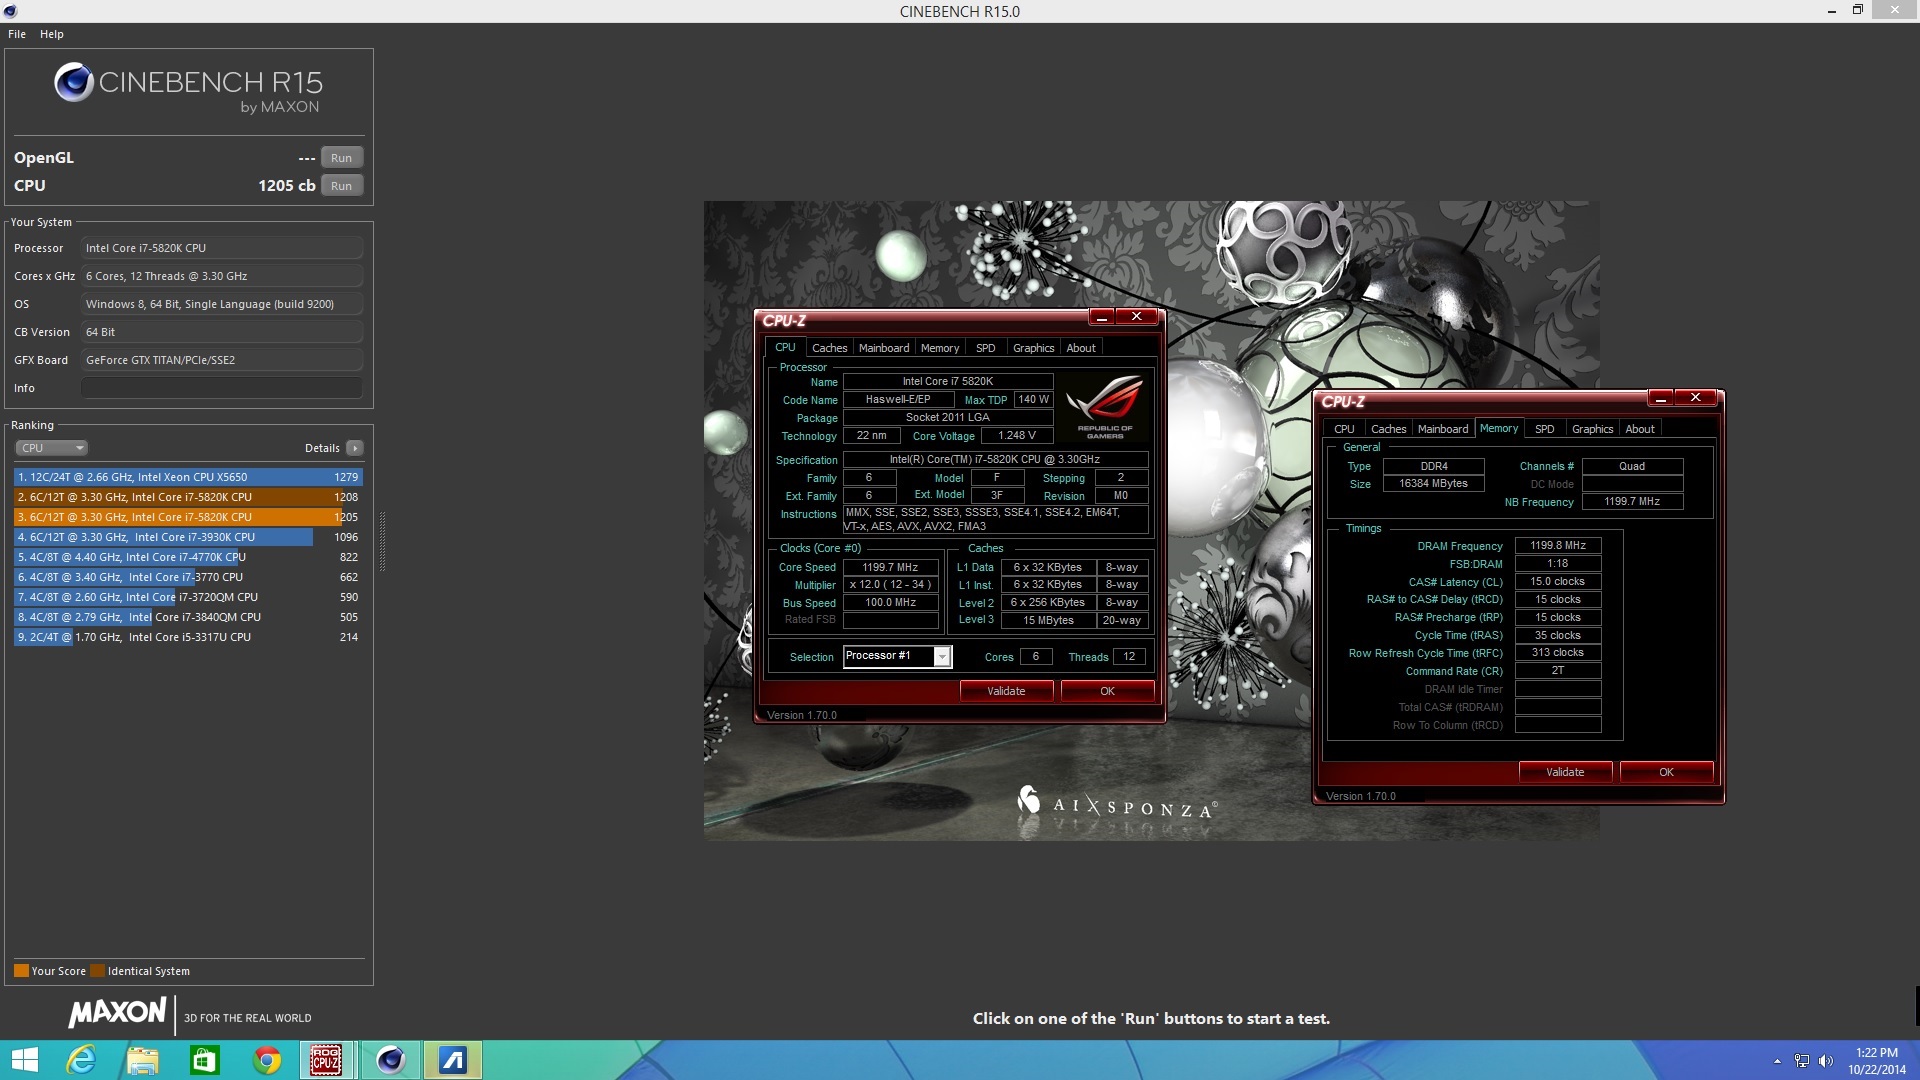This screenshot has height=1080, width=1920.
Task: Open the Processor #1 selection dropdown
Action: point(941,657)
